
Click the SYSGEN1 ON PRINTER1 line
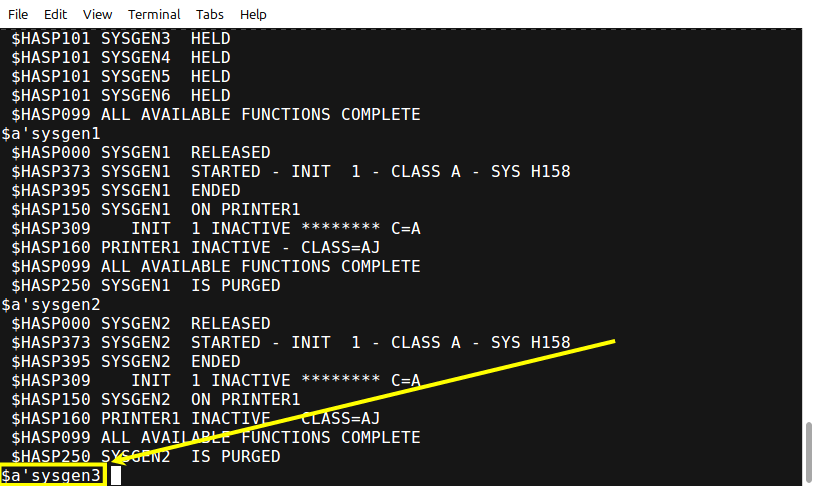coord(155,209)
